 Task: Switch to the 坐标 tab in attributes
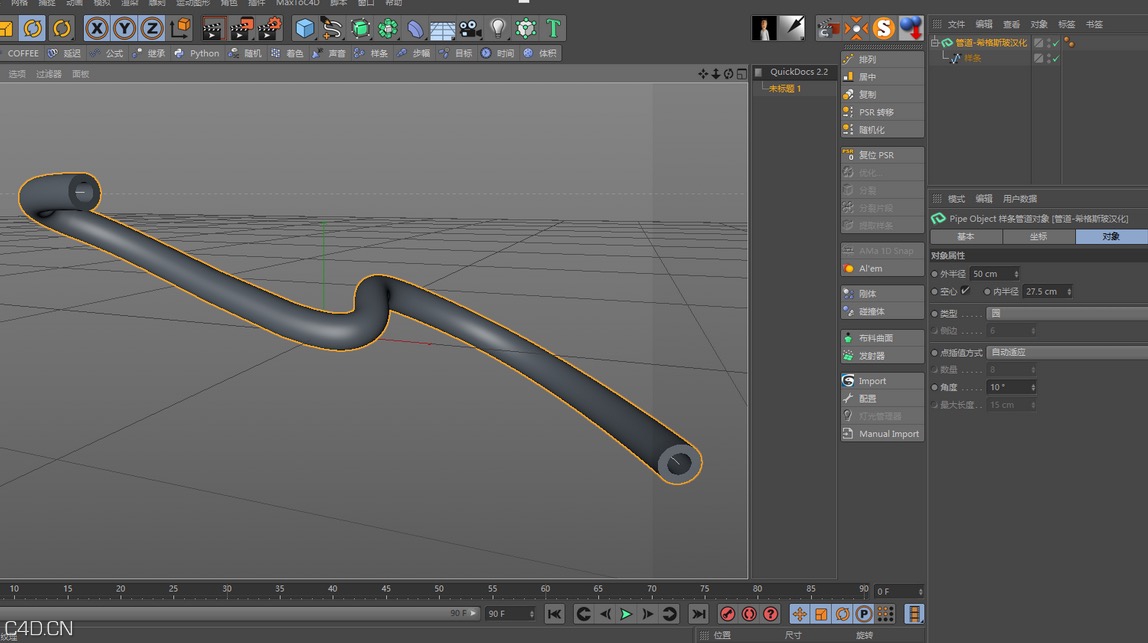coord(1041,237)
